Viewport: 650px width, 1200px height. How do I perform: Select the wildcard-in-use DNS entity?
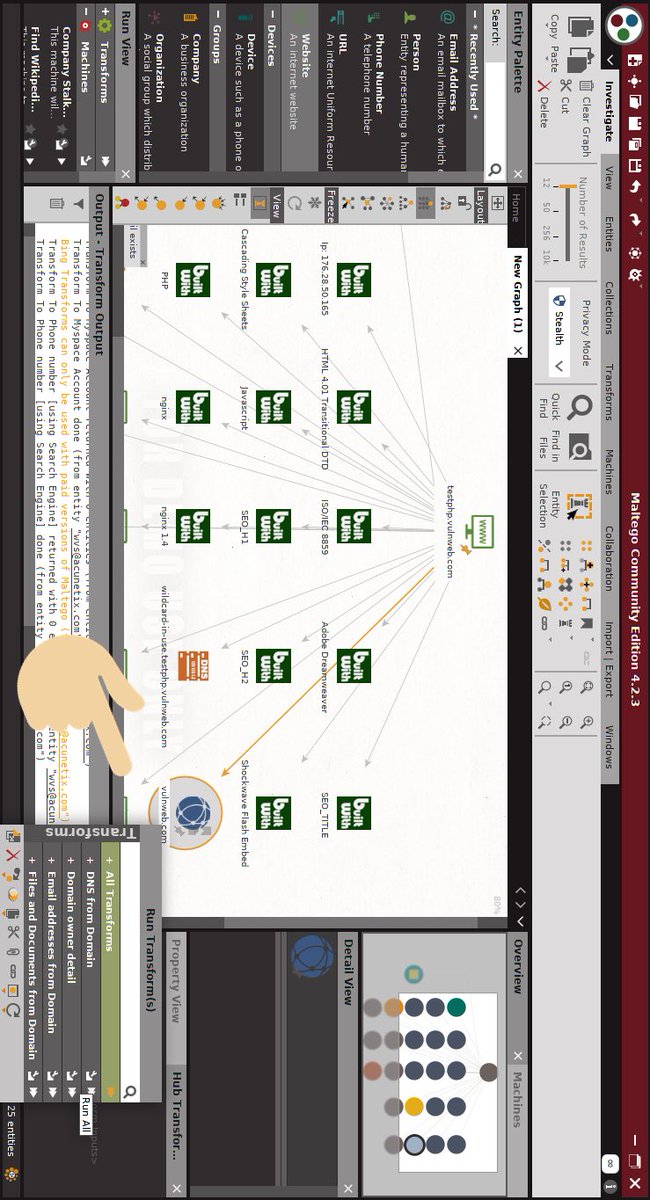(x=193, y=666)
